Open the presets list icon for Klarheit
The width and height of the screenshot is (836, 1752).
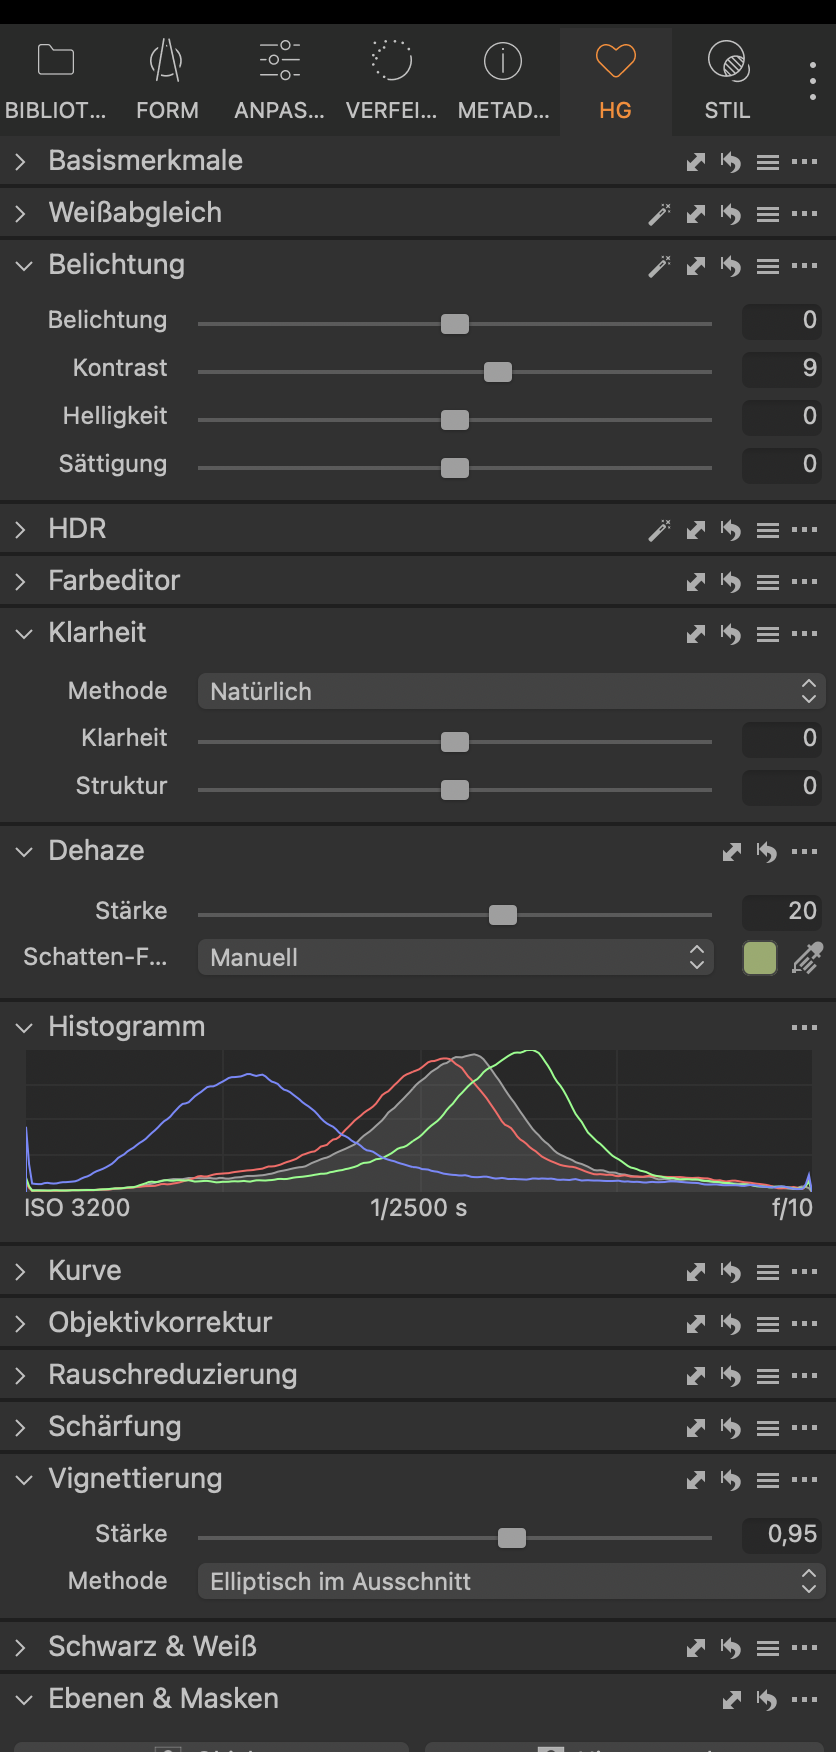point(767,634)
